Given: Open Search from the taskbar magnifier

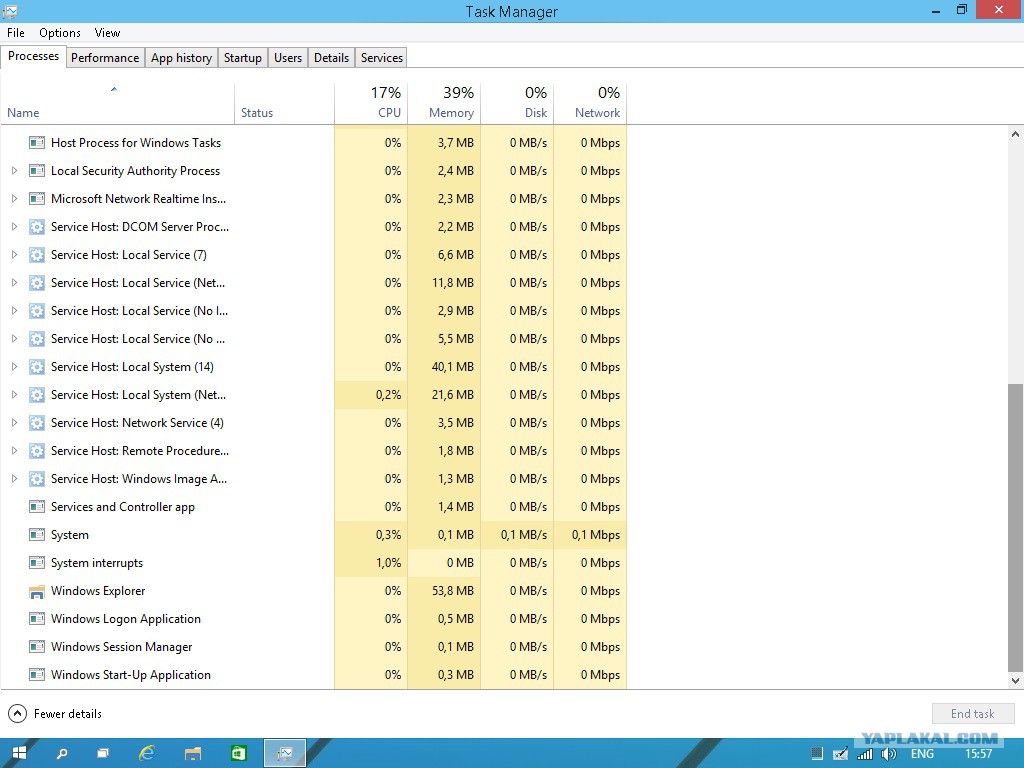Looking at the screenshot, I should [62, 754].
